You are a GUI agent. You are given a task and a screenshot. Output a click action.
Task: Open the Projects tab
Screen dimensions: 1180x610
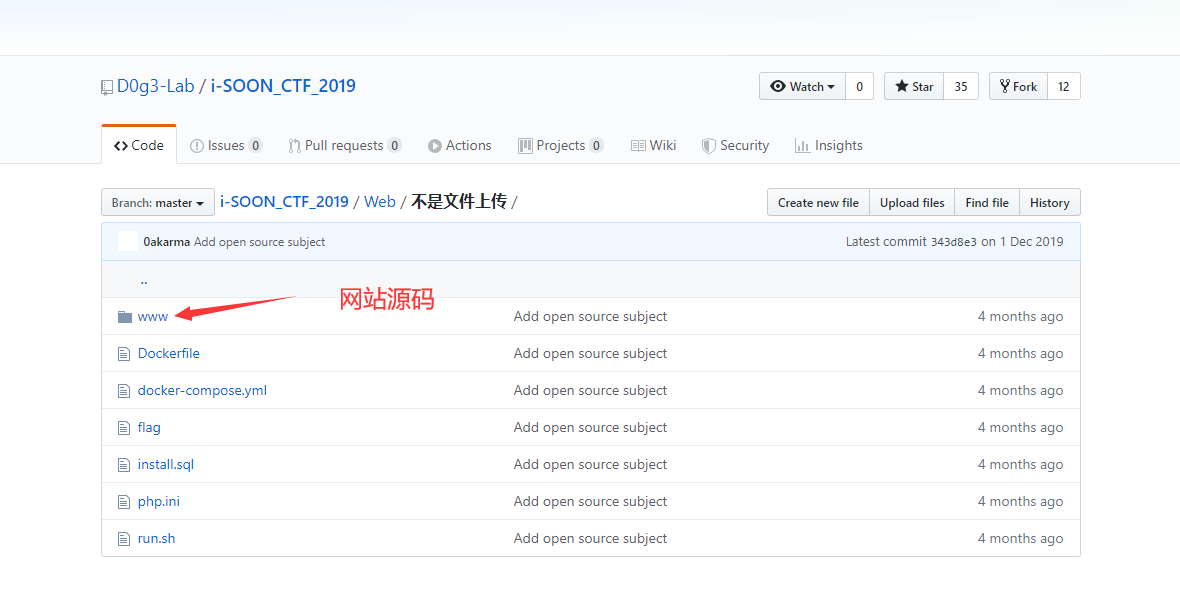561,145
